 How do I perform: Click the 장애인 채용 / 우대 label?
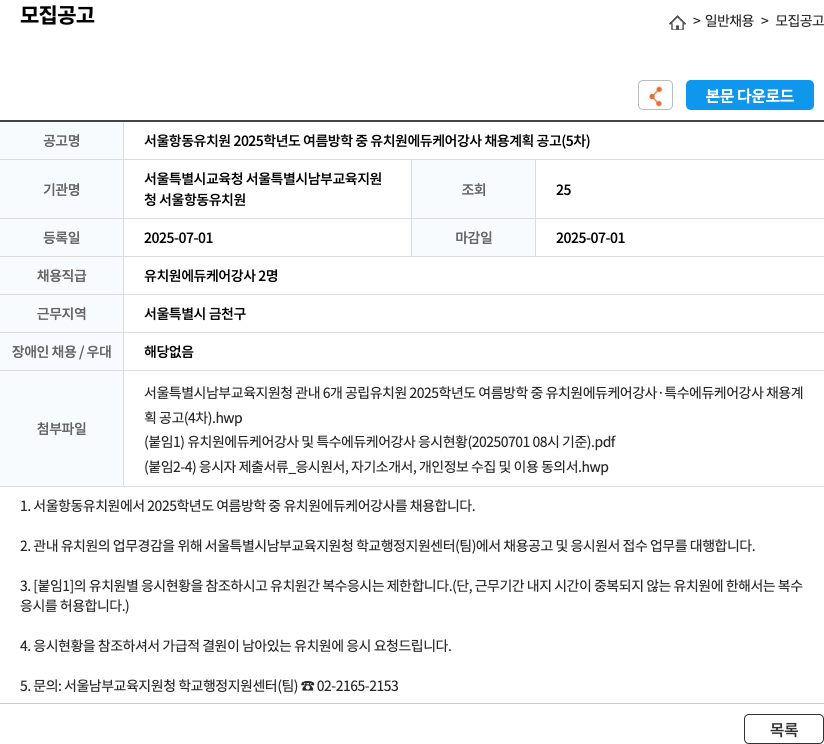[x=61, y=352]
